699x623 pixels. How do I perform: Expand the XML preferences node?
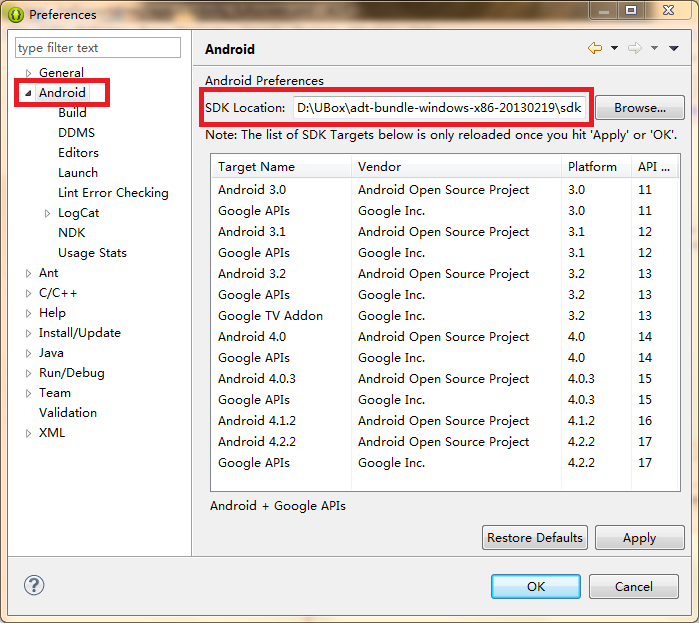(28, 433)
